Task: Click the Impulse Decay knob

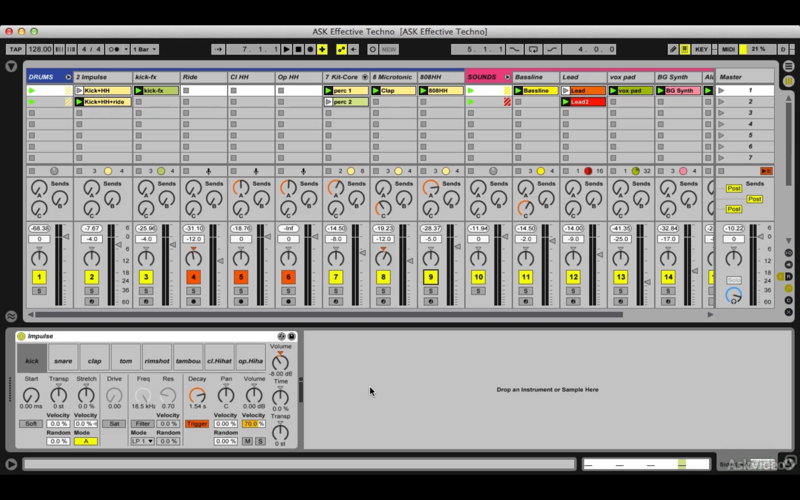Action: pyautogui.click(x=197, y=395)
